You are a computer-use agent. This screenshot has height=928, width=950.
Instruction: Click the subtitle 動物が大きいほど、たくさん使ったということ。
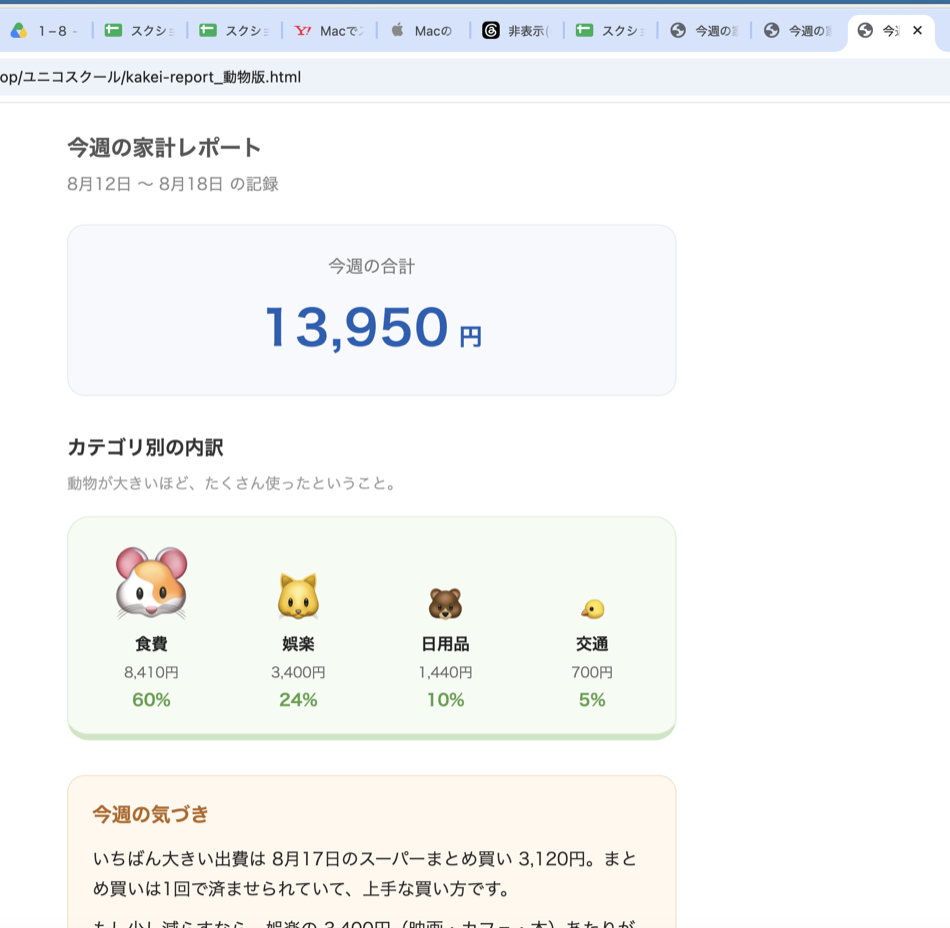pyautogui.click(x=233, y=483)
